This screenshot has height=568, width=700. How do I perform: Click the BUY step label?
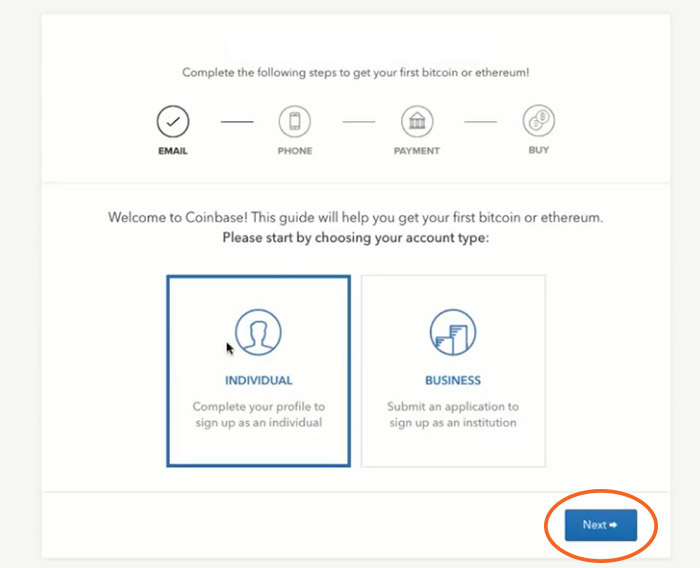coord(538,150)
